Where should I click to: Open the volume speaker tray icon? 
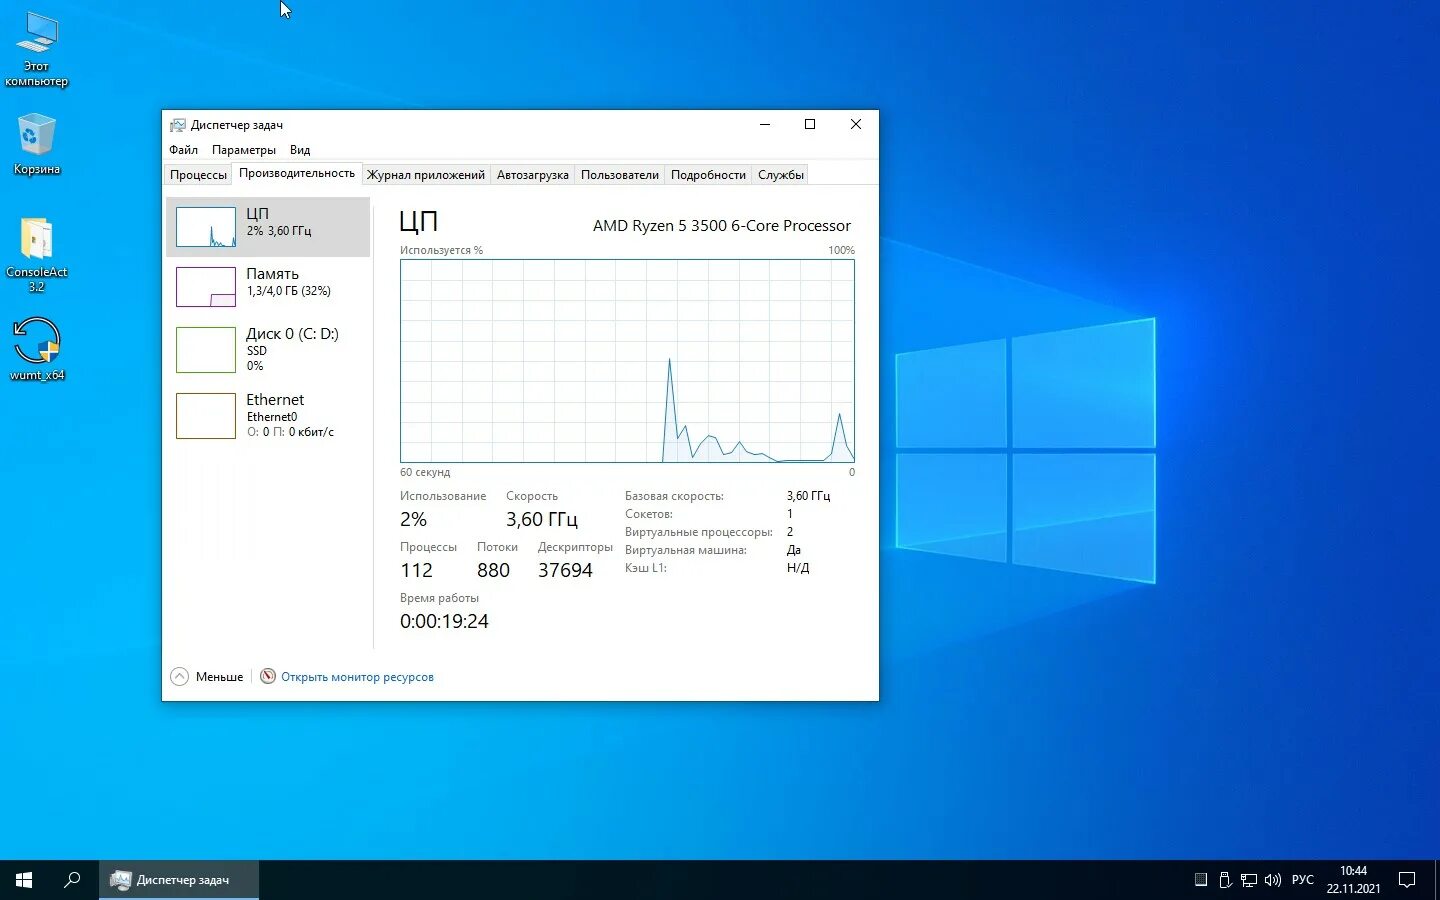pyautogui.click(x=1272, y=880)
